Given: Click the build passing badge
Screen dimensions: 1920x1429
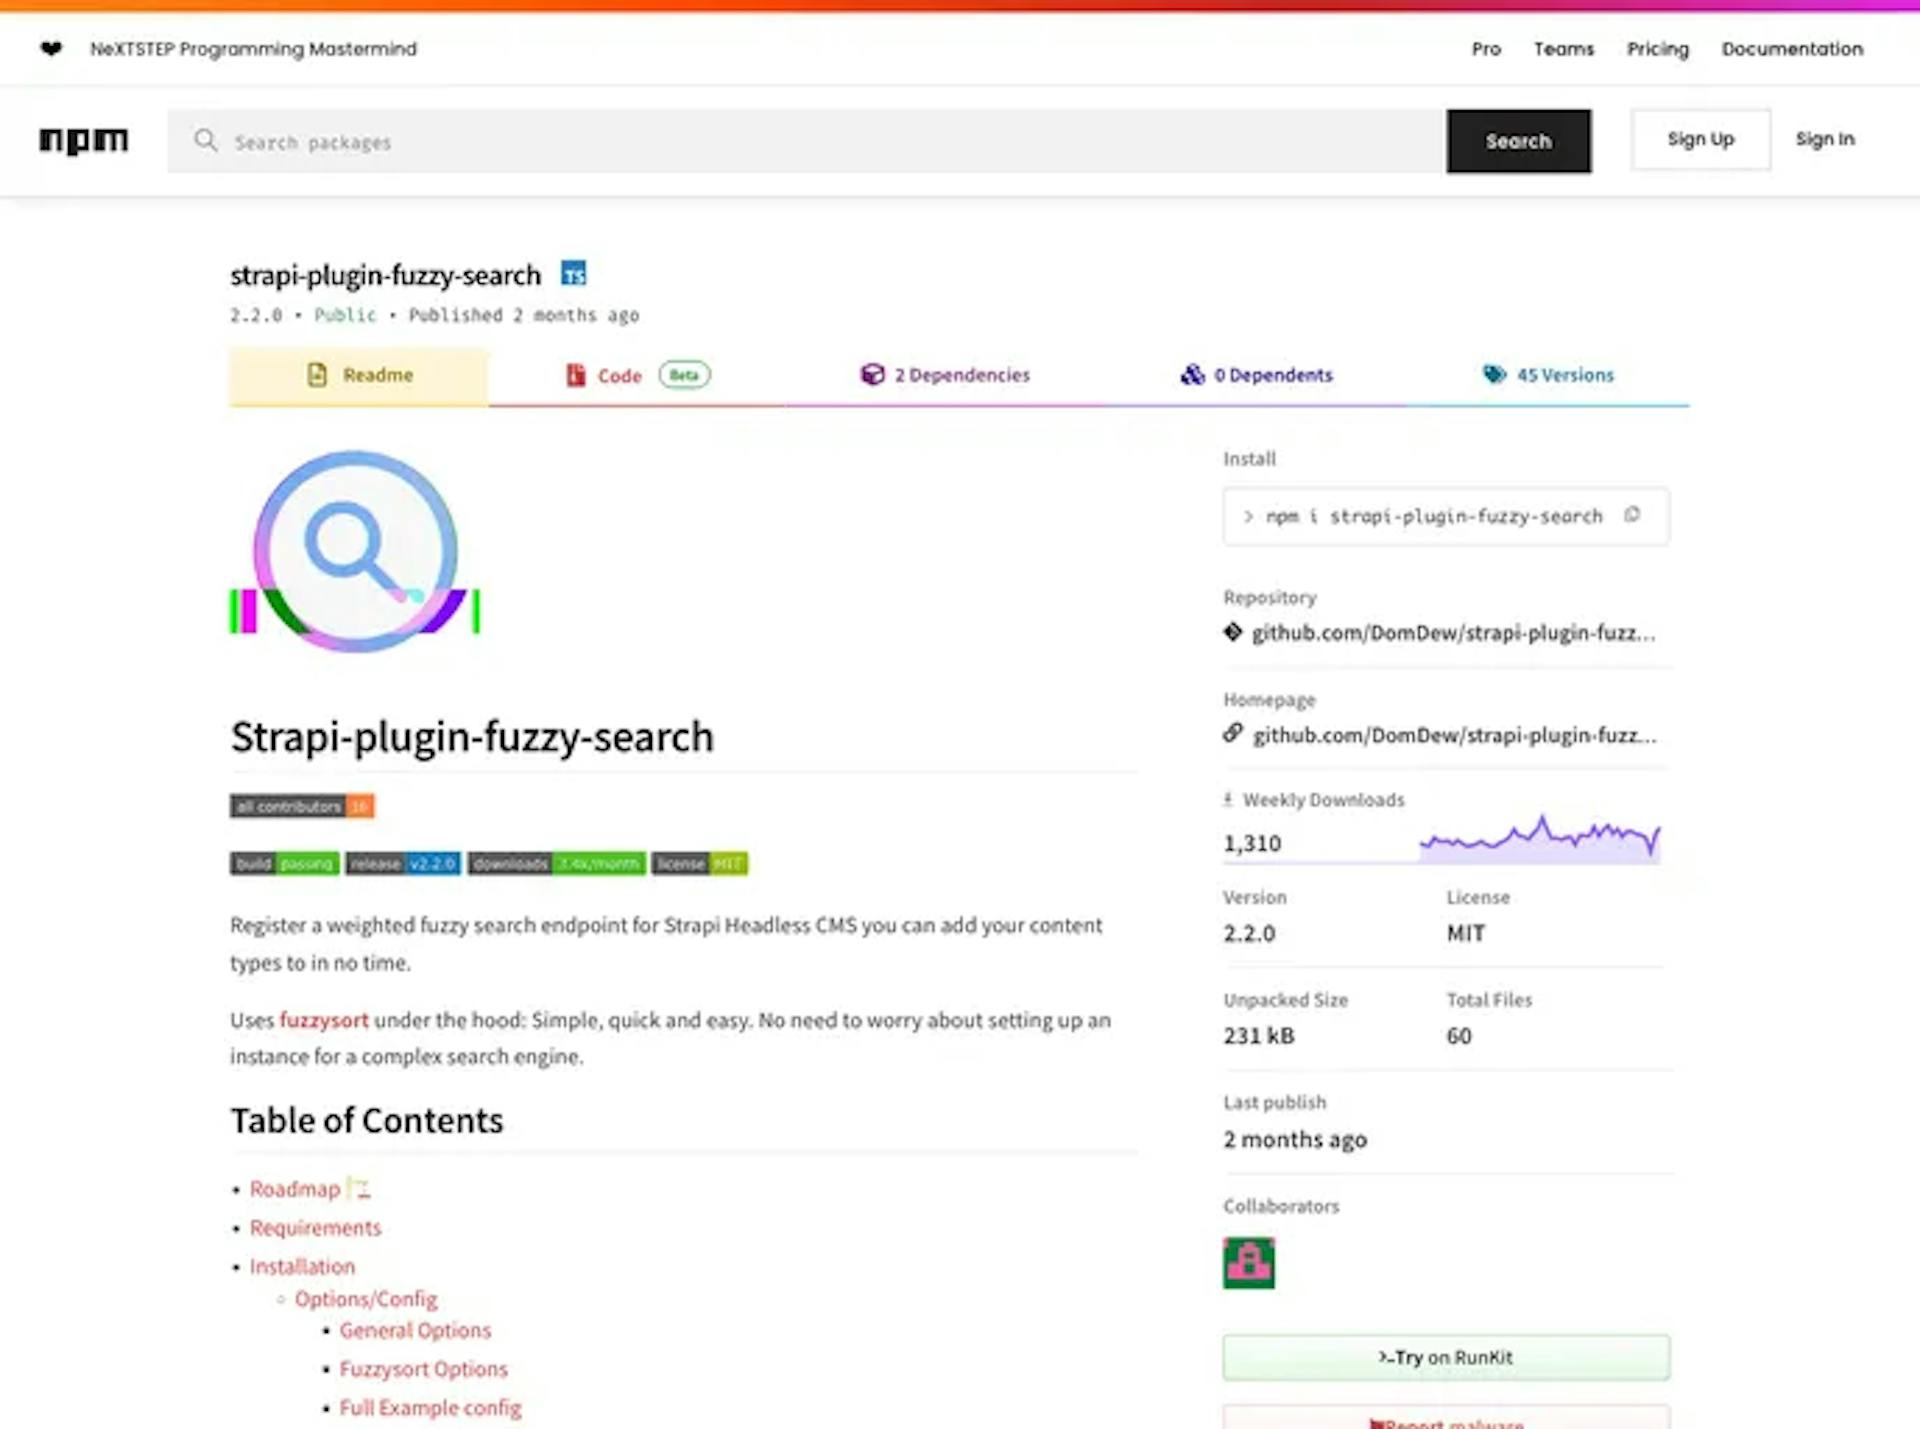Looking at the screenshot, I should (x=285, y=863).
